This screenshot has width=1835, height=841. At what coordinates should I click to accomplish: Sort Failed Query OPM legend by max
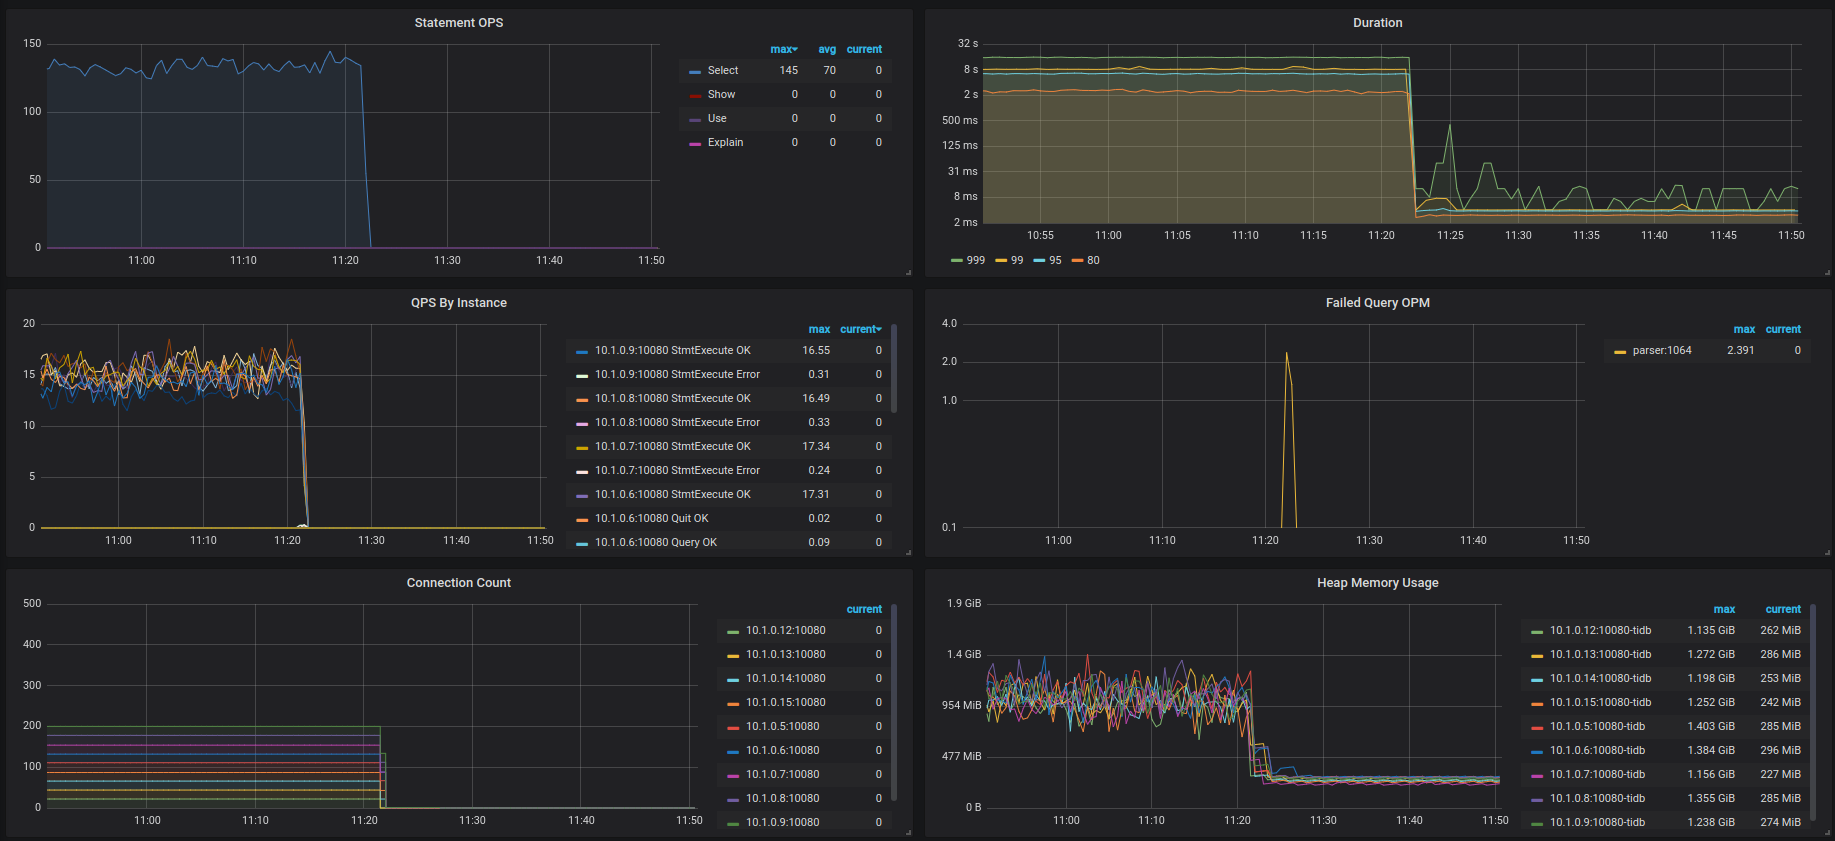(x=1744, y=329)
